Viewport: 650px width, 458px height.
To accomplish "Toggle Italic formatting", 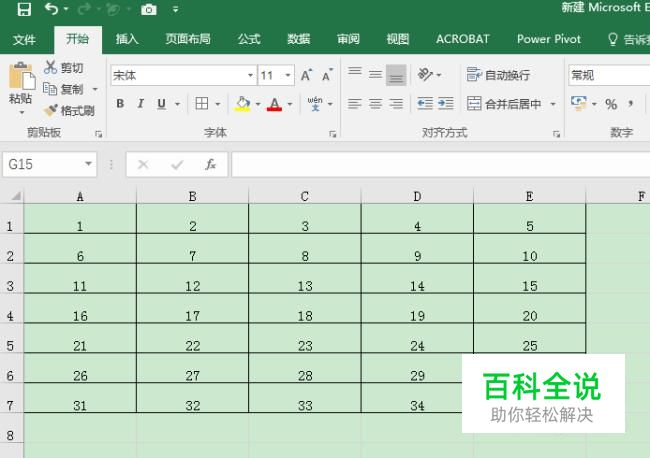I will (141, 104).
